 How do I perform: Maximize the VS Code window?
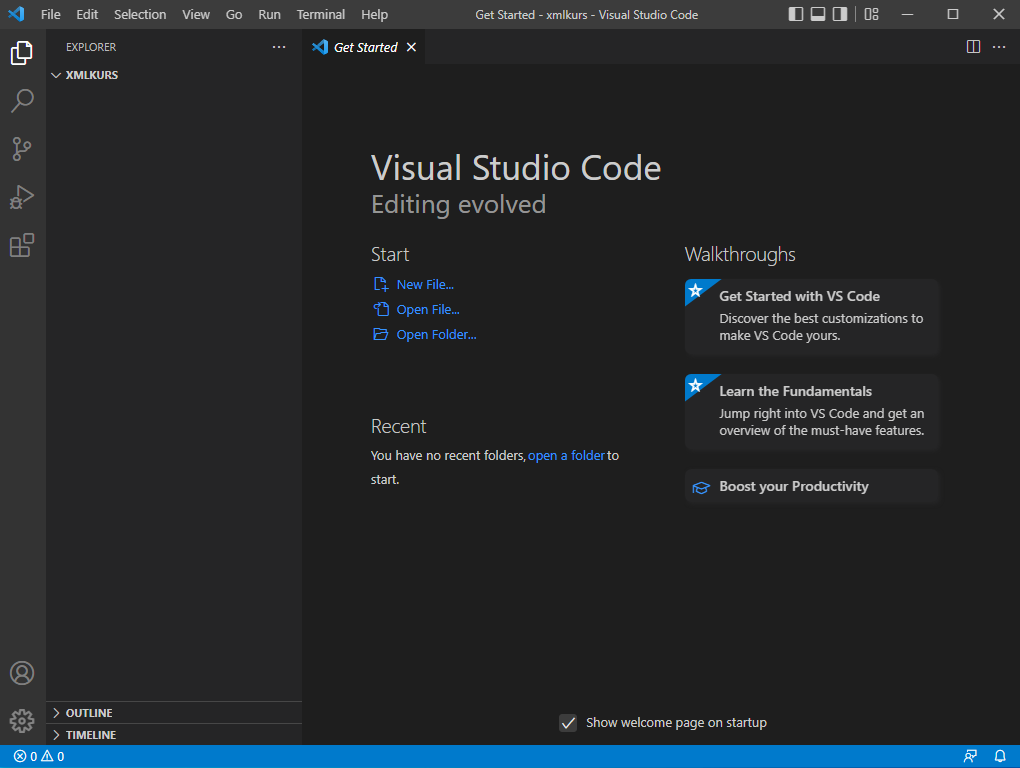[953, 14]
